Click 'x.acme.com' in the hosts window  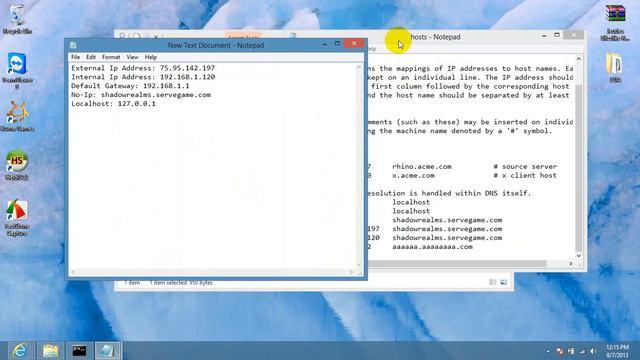413,176
